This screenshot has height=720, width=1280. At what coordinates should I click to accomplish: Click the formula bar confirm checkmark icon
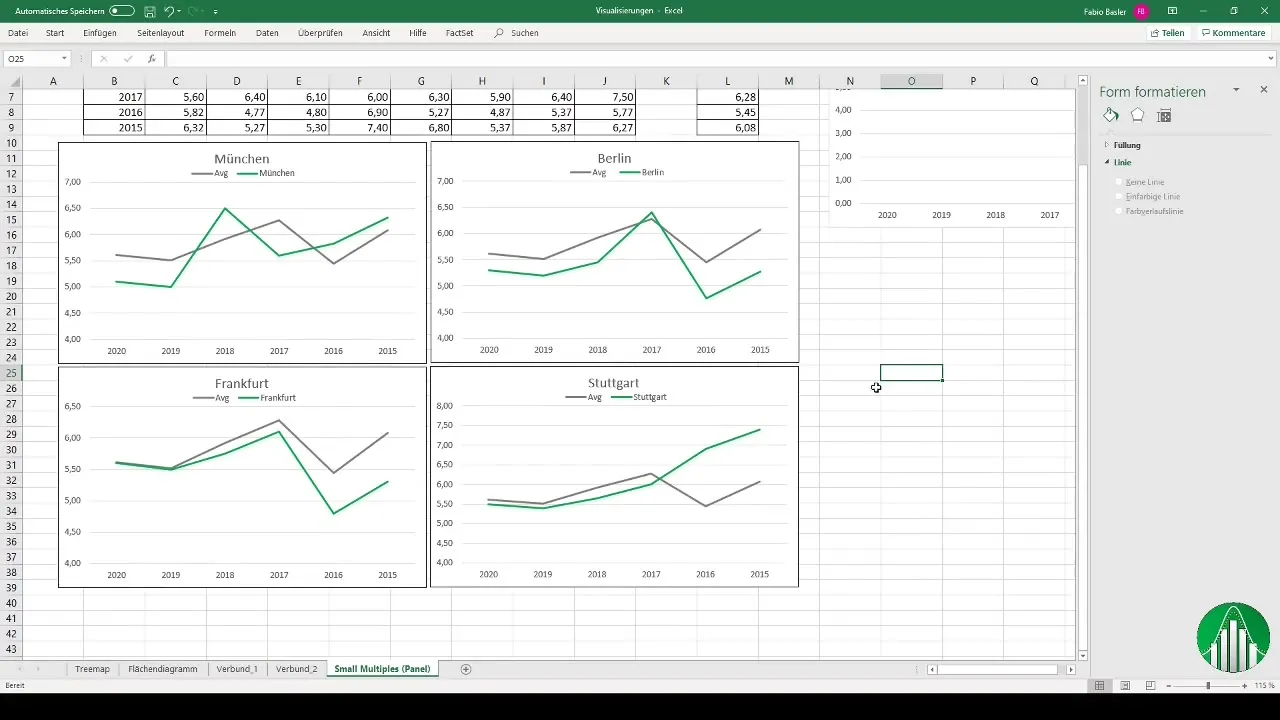(x=127, y=59)
